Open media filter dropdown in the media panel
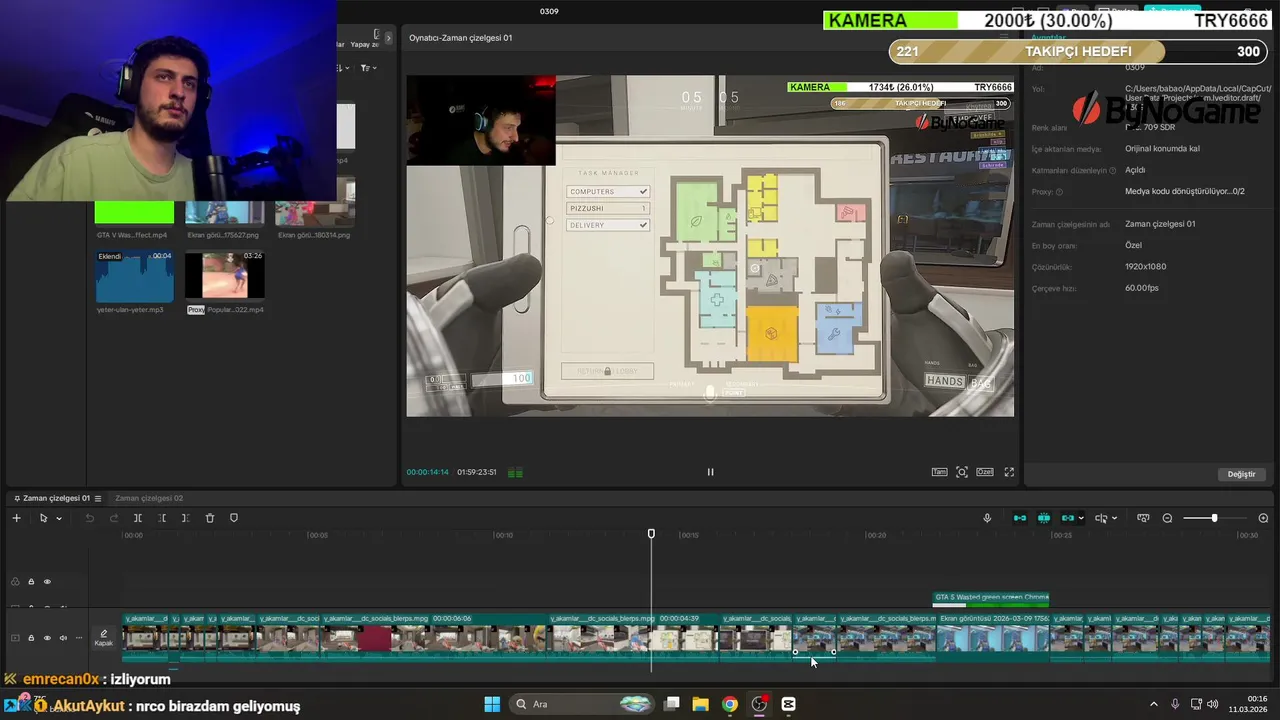This screenshot has height=720, width=1280. coord(368,68)
